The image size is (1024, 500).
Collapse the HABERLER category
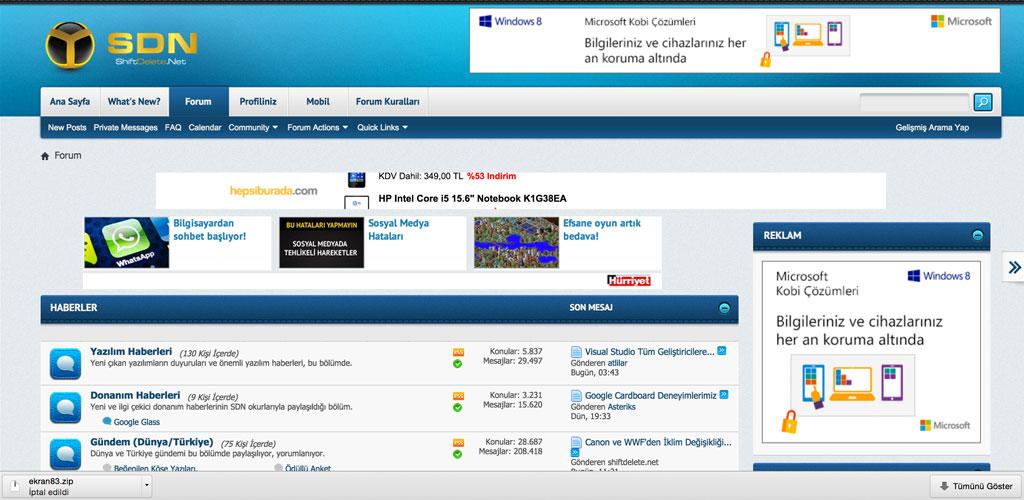(x=724, y=308)
